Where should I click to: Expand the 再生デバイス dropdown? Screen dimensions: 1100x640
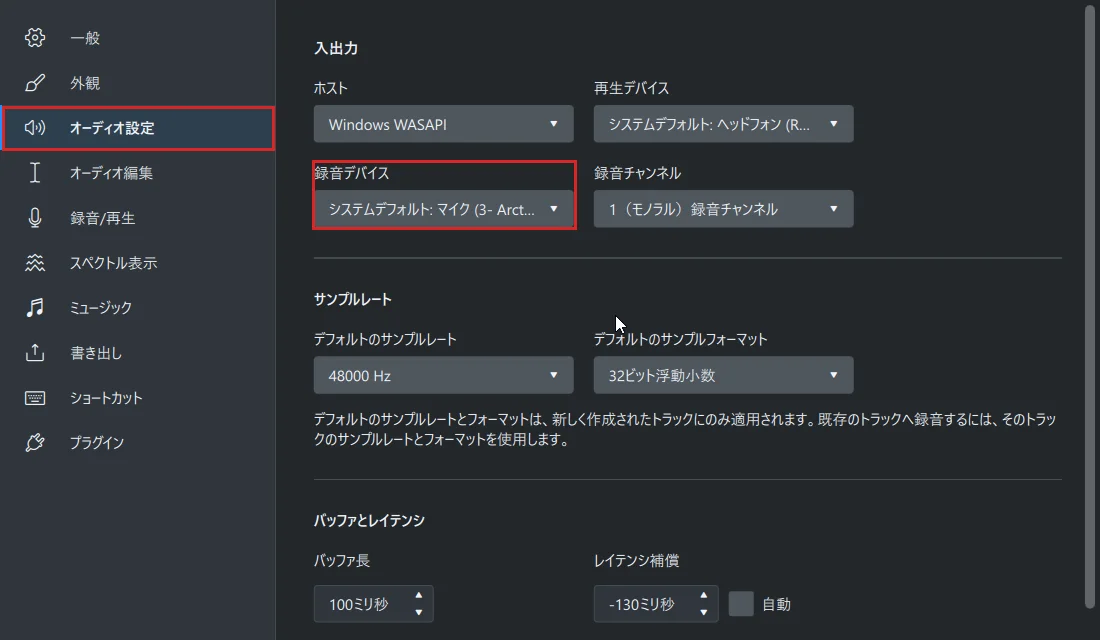click(x=723, y=124)
